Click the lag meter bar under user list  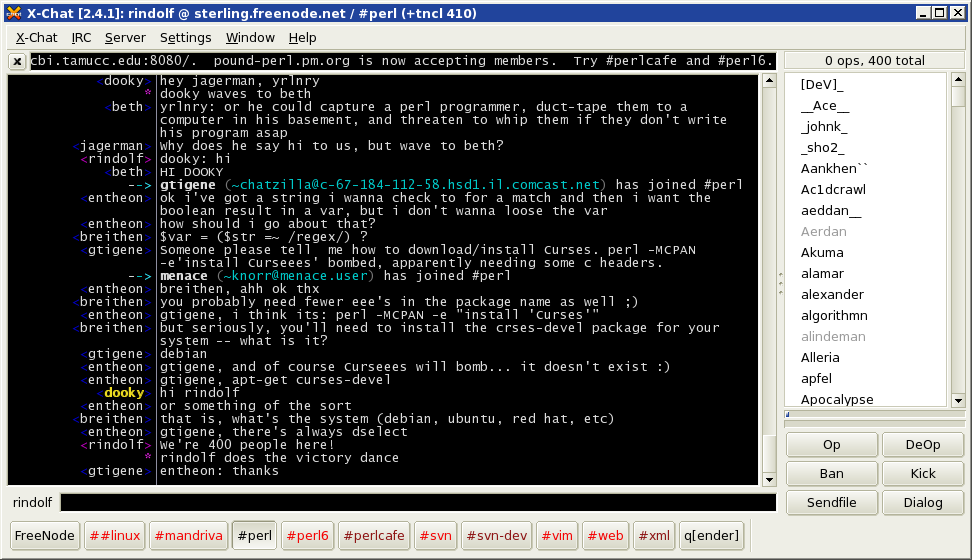pos(874,414)
